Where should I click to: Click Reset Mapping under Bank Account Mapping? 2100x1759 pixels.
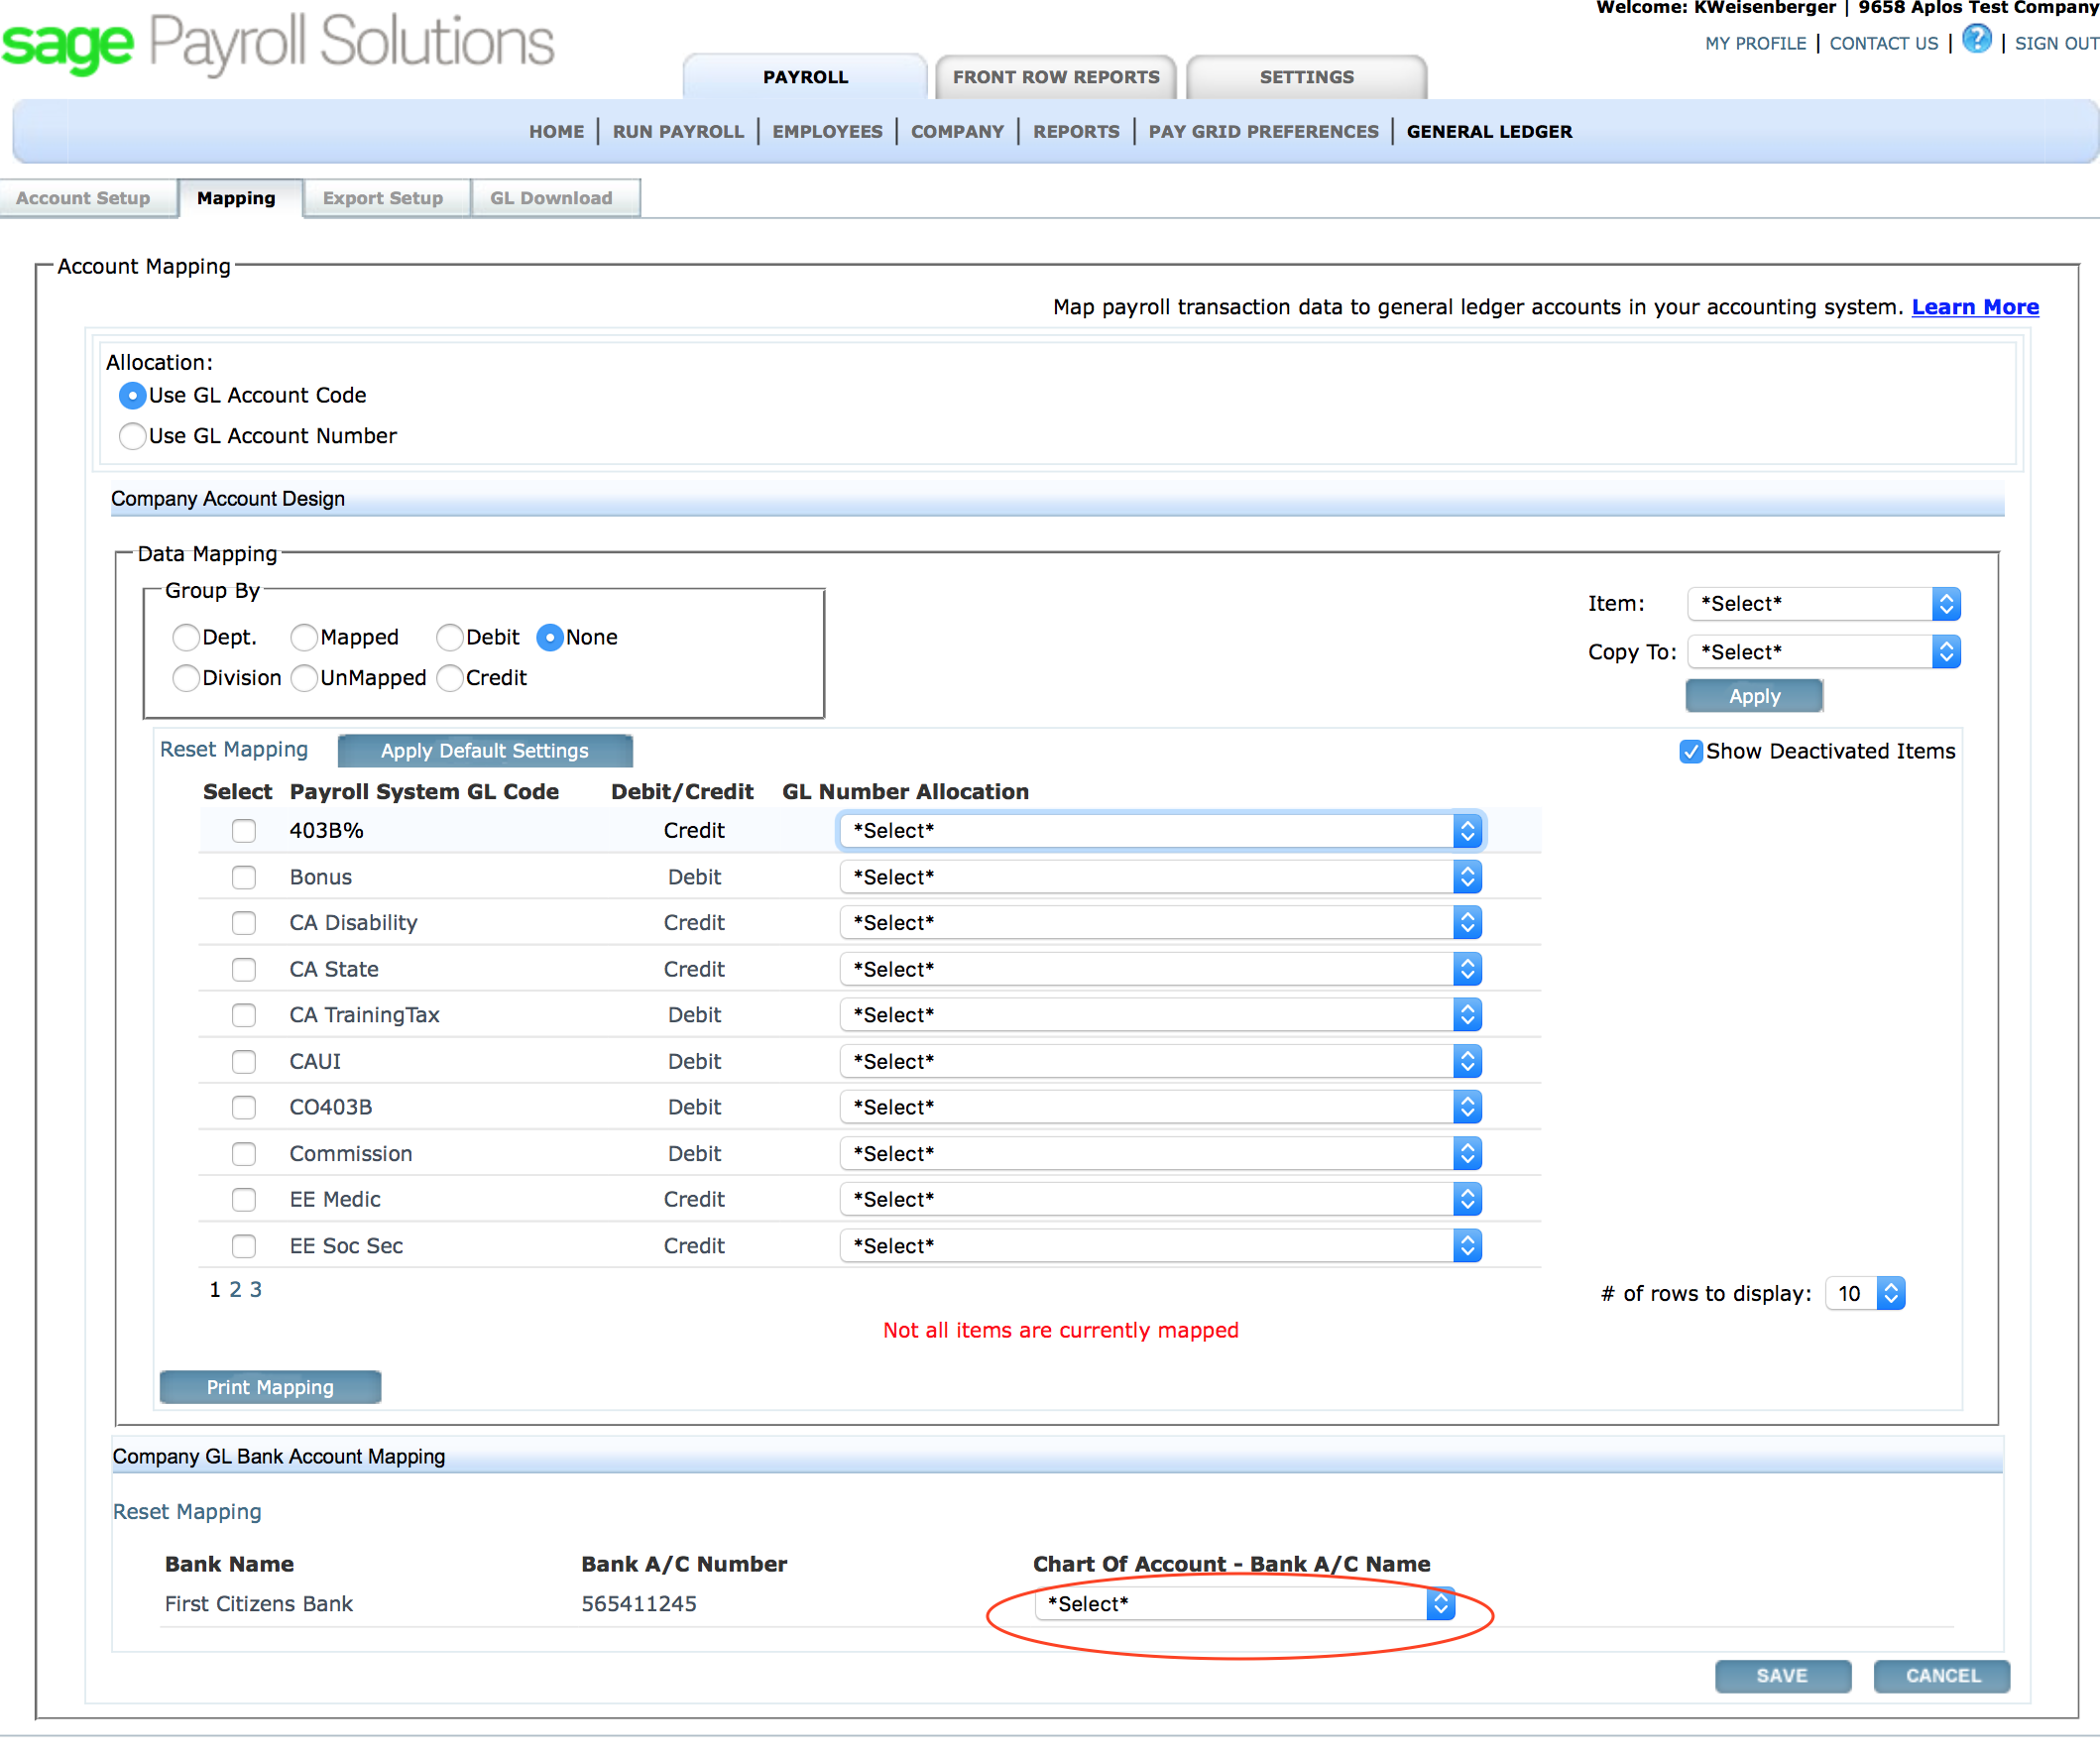pyautogui.click(x=187, y=1513)
